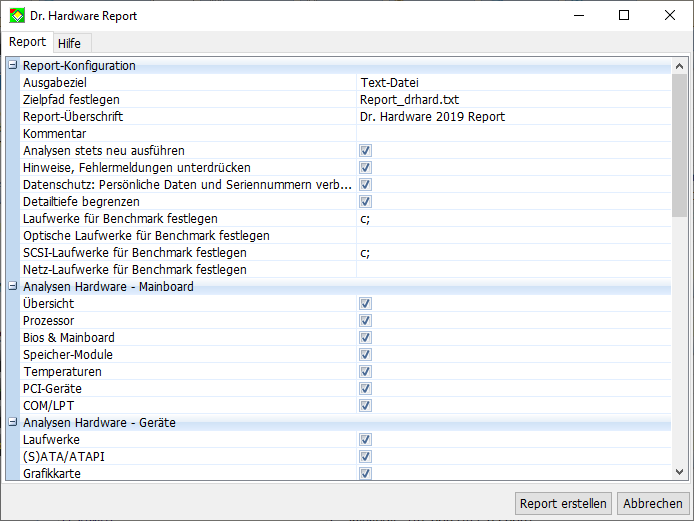The image size is (694, 521).
Task: Collapse the Report-Konfiguration section
Action: tap(13, 66)
